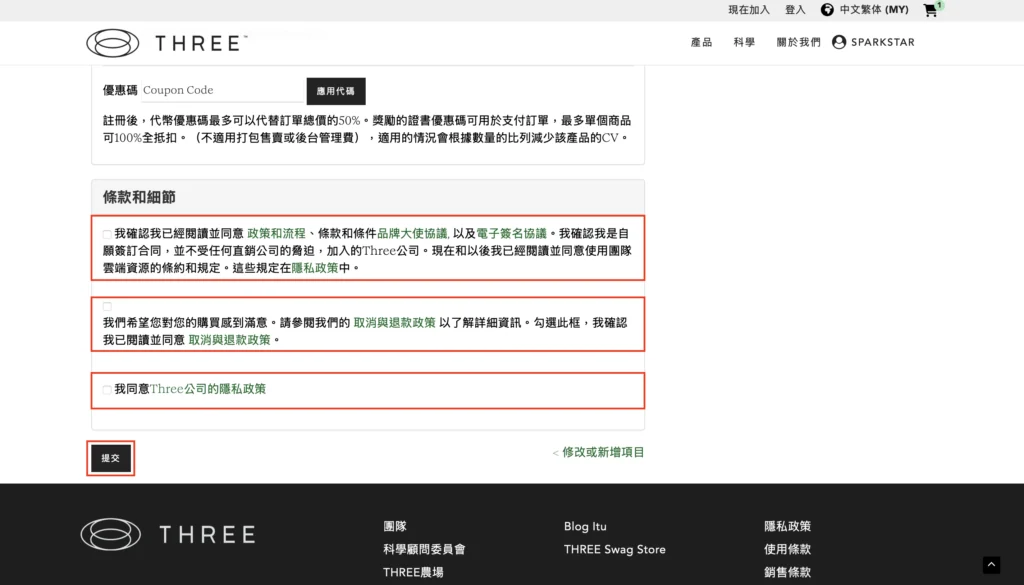This screenshot has width=1024, height=585.
Task: Click the 提交 submit button
Action: coord(110,458)
